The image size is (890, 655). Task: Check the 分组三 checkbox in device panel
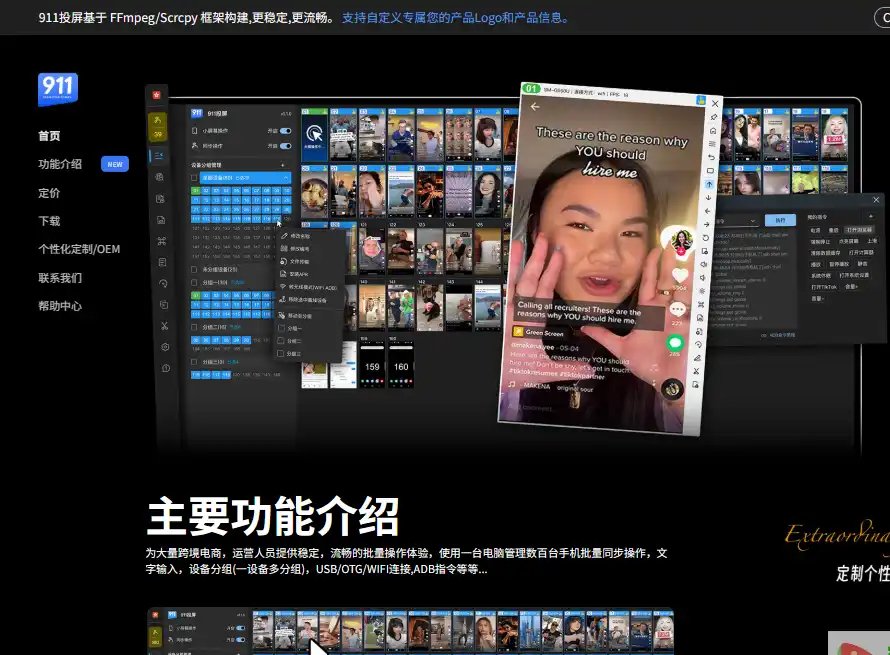point(194,362)
